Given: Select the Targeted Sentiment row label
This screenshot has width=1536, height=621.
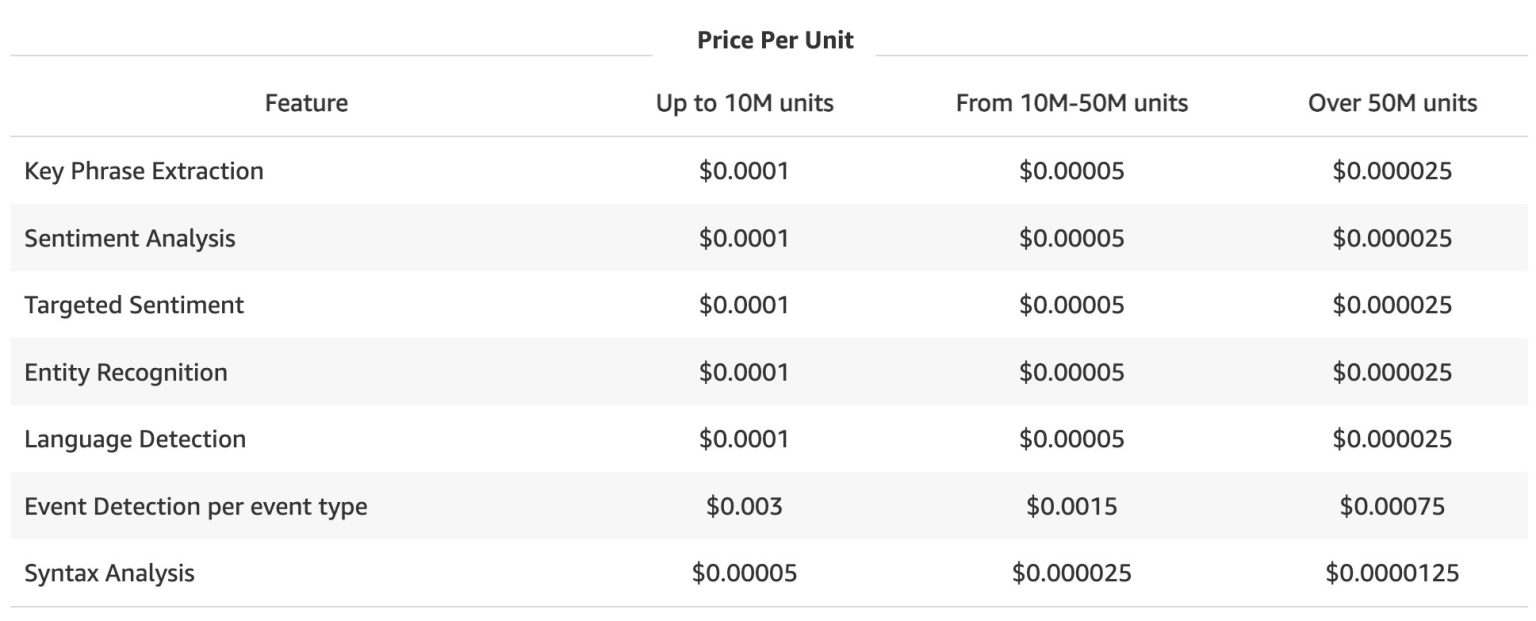Looking at the screenshot, I should point(134,305).
